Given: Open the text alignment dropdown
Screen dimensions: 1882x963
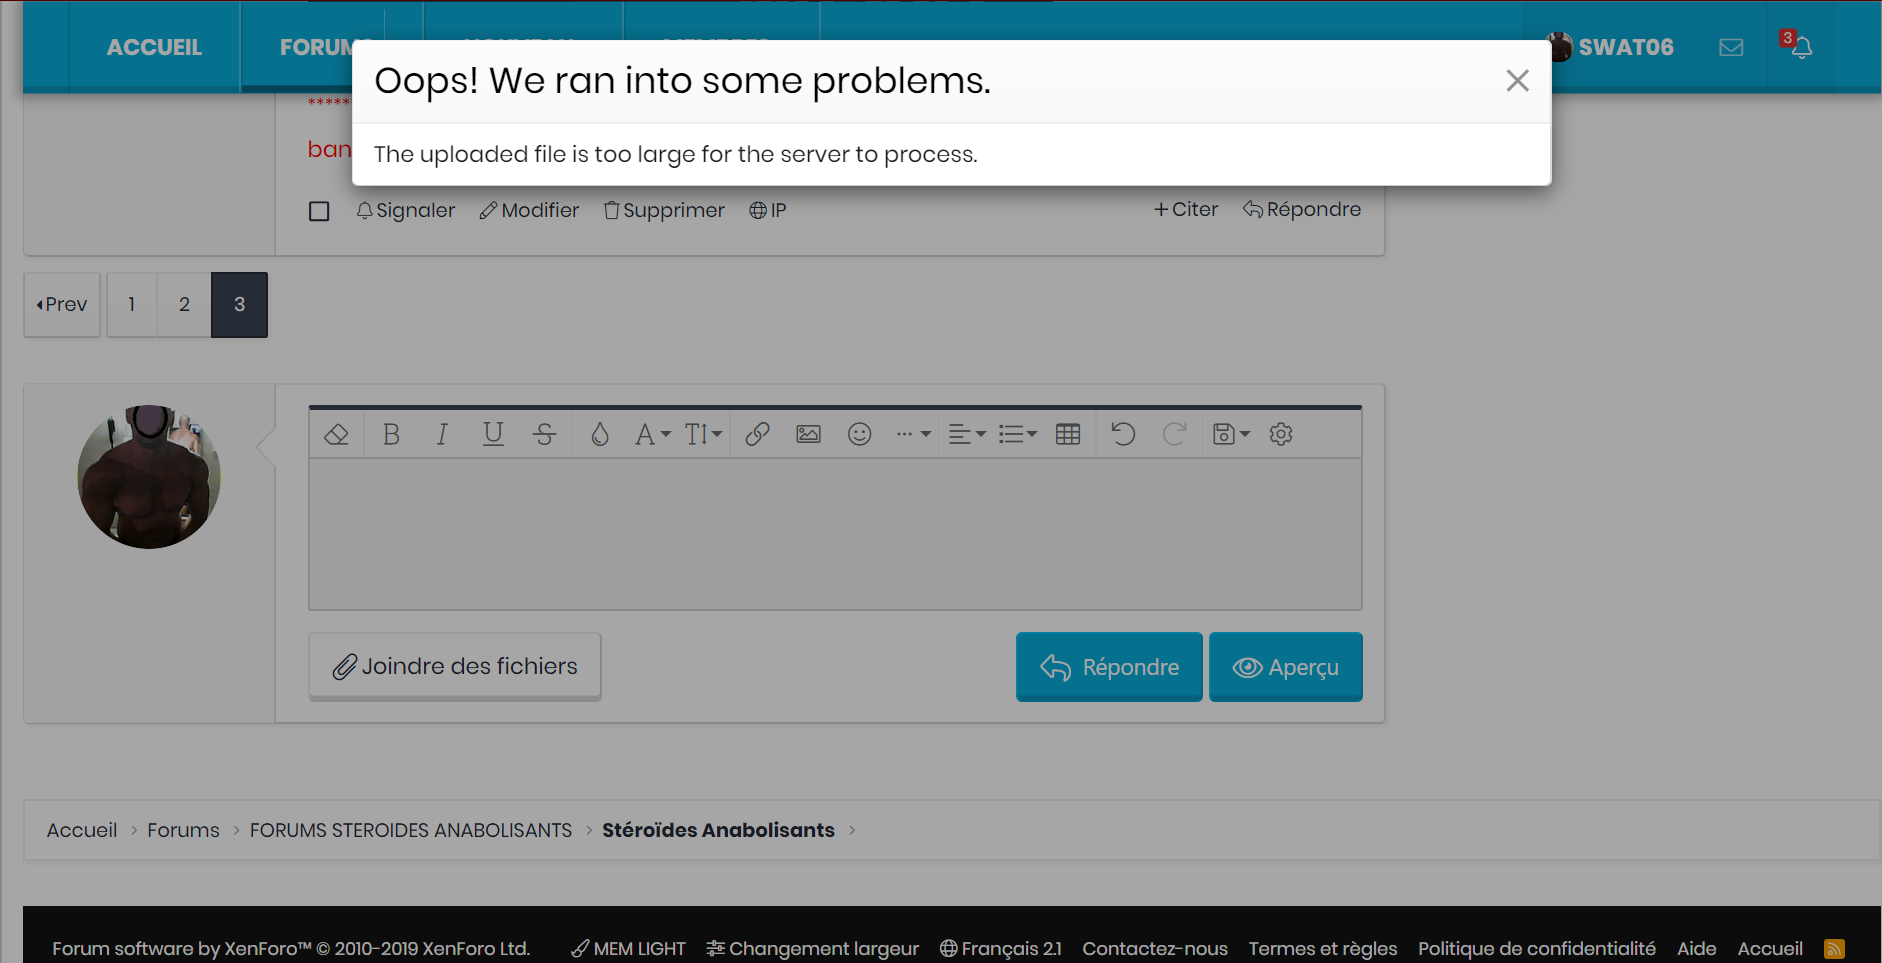Looking at the screenshot, I should coord(966,434).
